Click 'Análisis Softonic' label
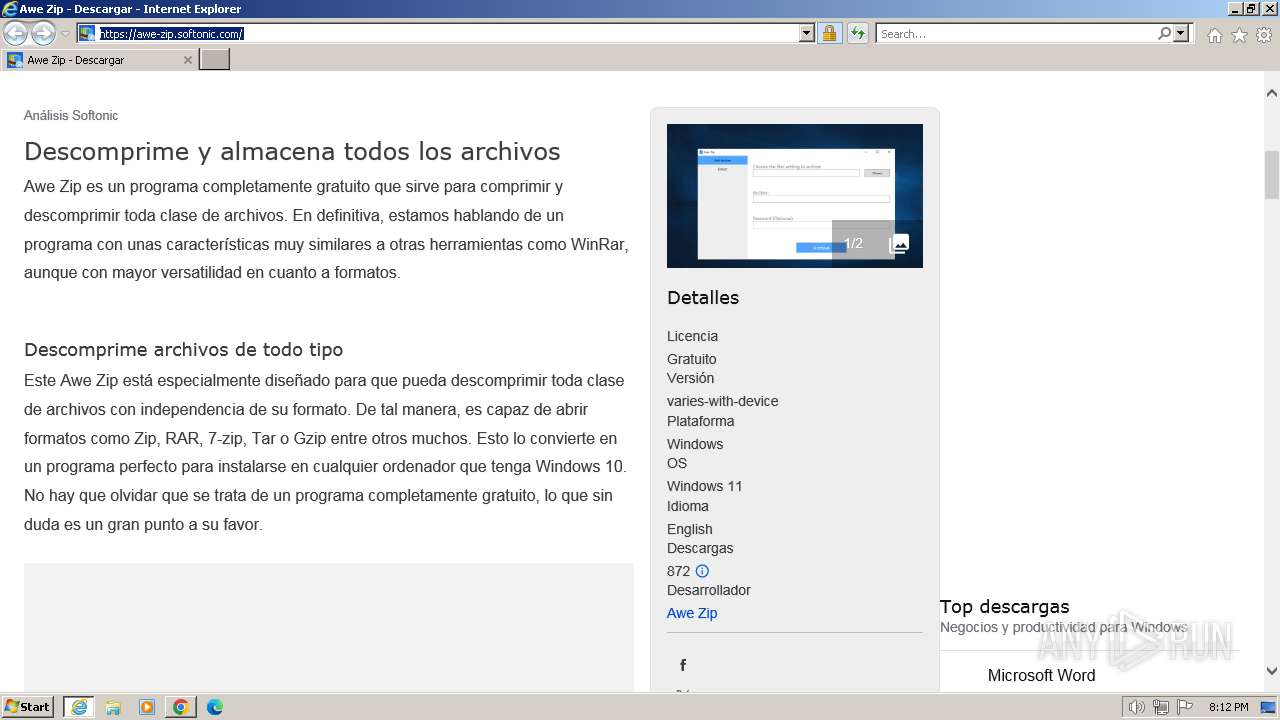Image resolution: width=1280 pixels, height=720 pixels. [x=71, y=115]
